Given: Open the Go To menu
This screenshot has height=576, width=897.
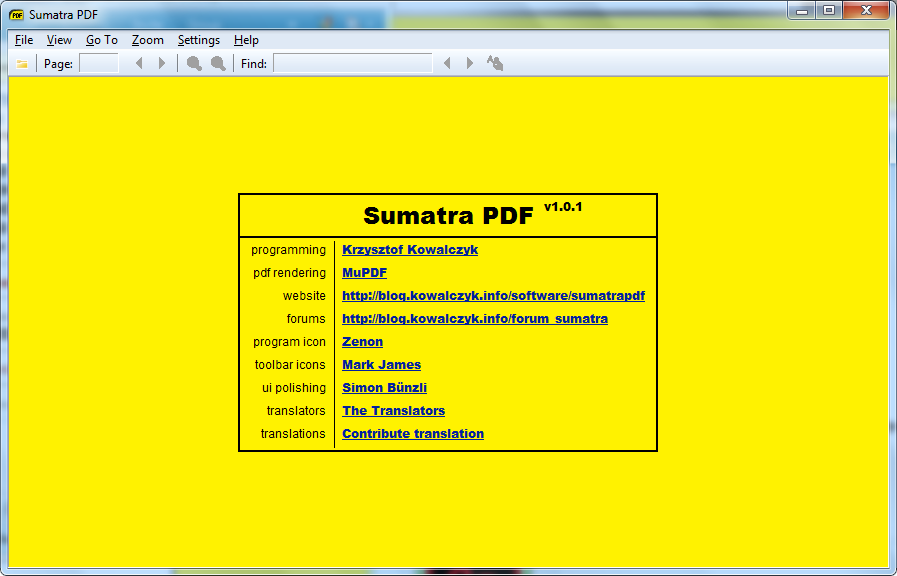Looking at the screenshot, I should (102, 40).
